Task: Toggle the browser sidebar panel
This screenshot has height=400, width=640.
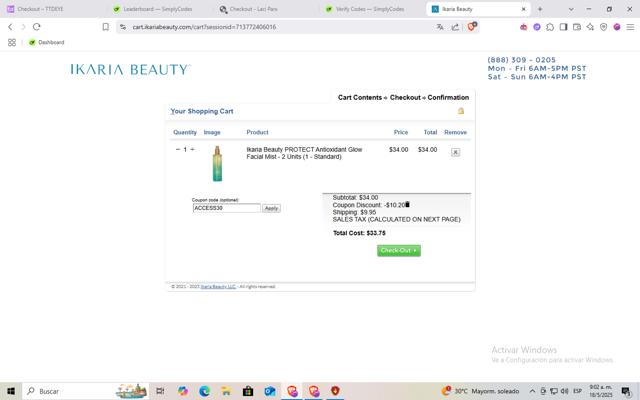Action: [x=563, y=27]
